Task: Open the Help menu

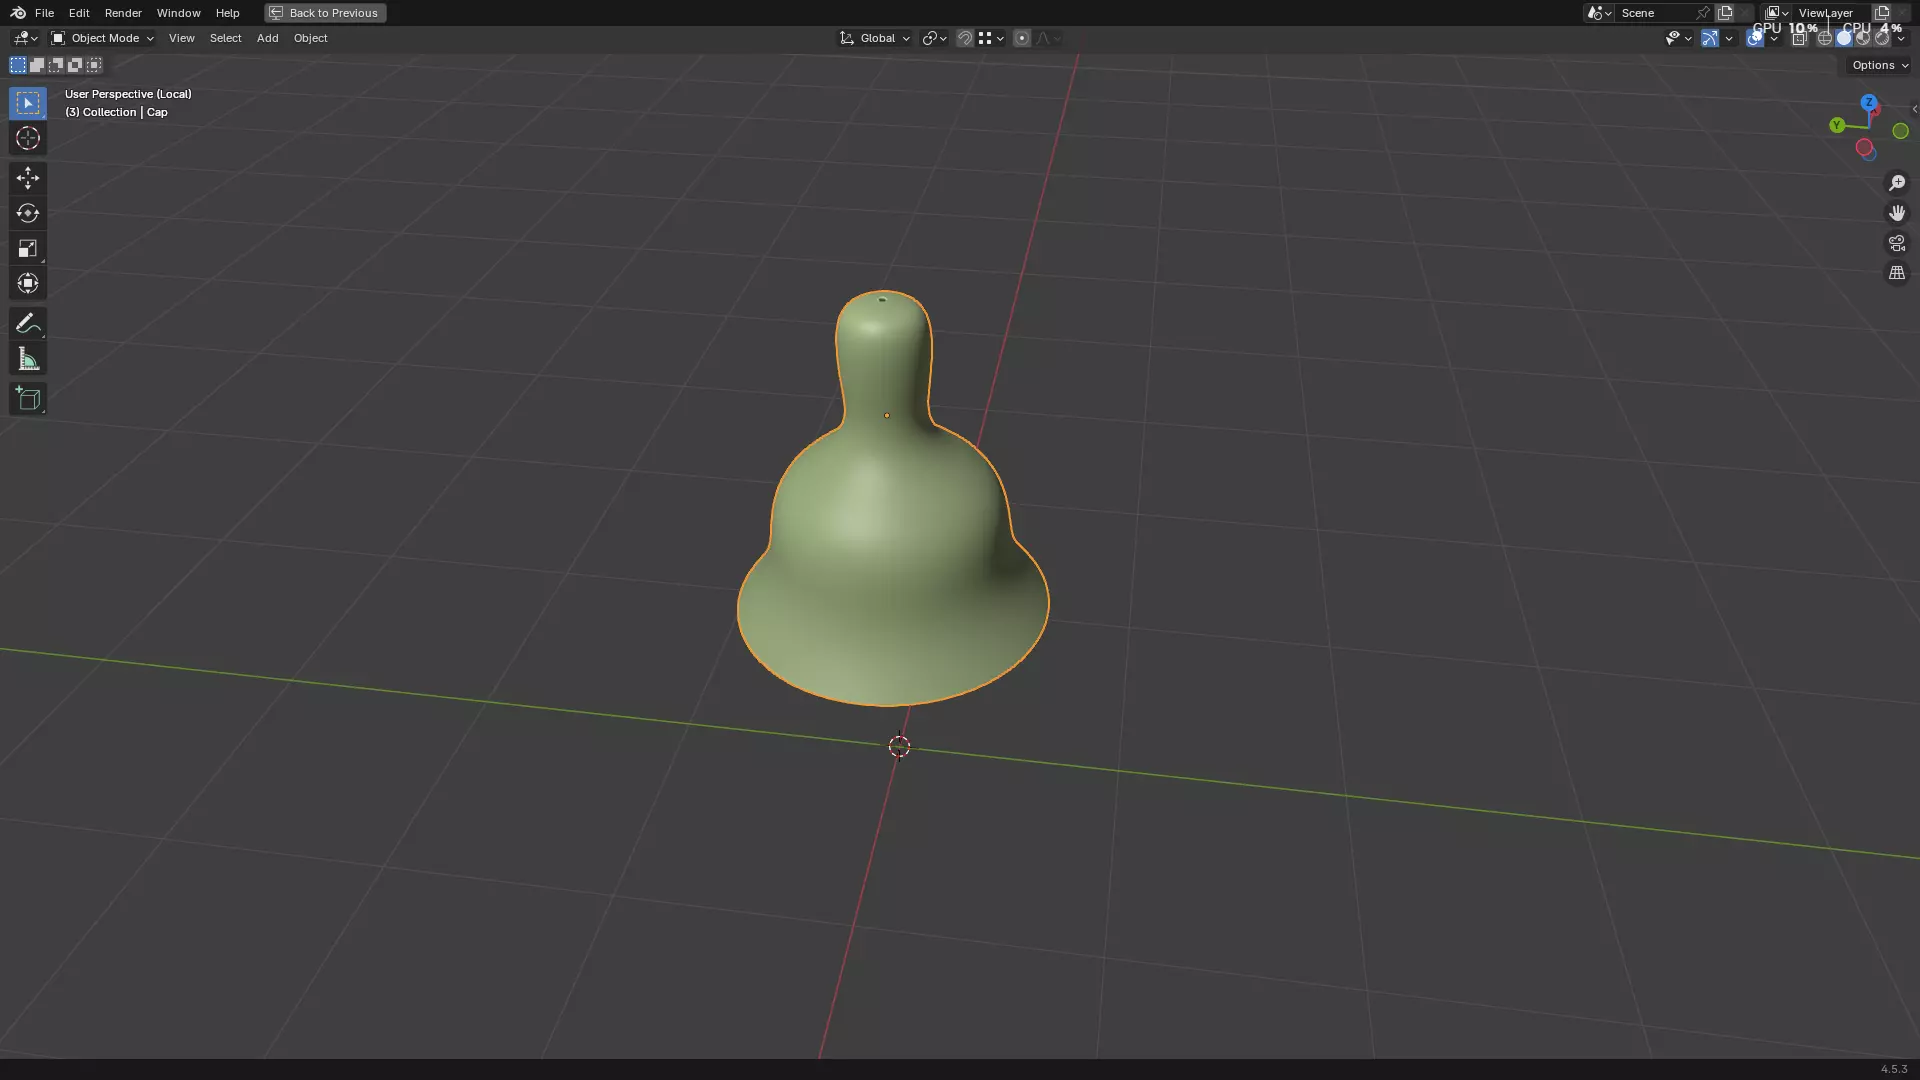Action: [x=227, y=13]
